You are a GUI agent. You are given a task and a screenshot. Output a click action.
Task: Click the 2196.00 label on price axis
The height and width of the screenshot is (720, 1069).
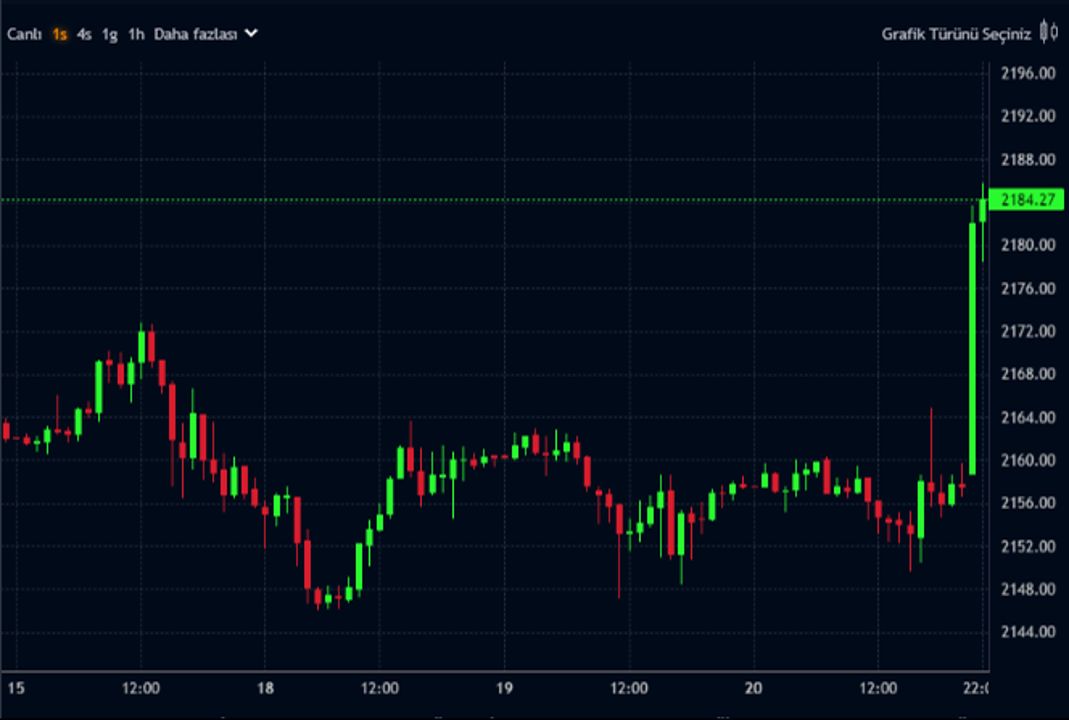point(1027,73)
